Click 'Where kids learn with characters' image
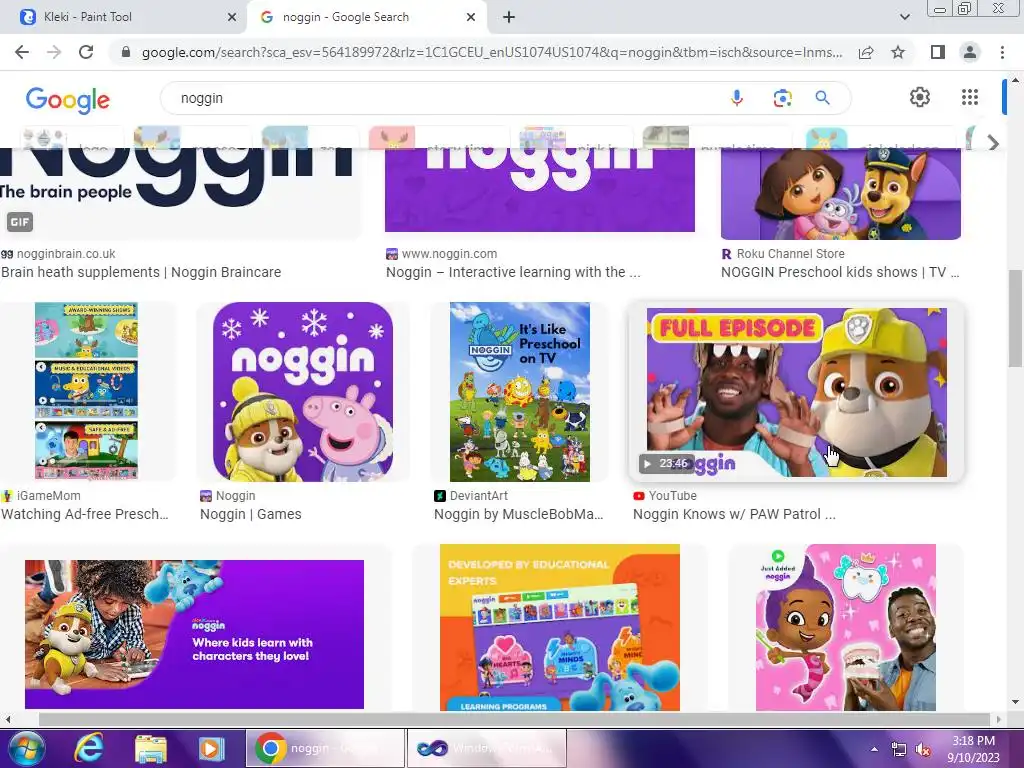 point(194,634)
